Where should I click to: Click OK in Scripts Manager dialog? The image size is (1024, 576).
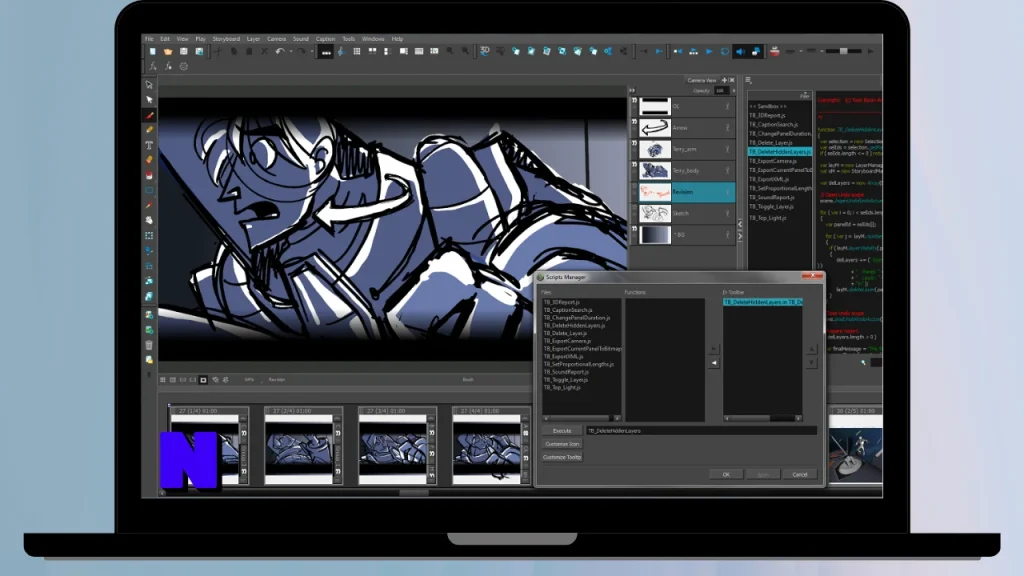coord(726,475)
